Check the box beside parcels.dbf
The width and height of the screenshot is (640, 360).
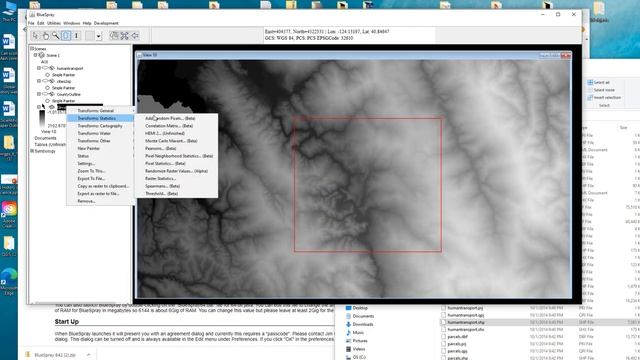pyautogui.click(x=443, y=337)
